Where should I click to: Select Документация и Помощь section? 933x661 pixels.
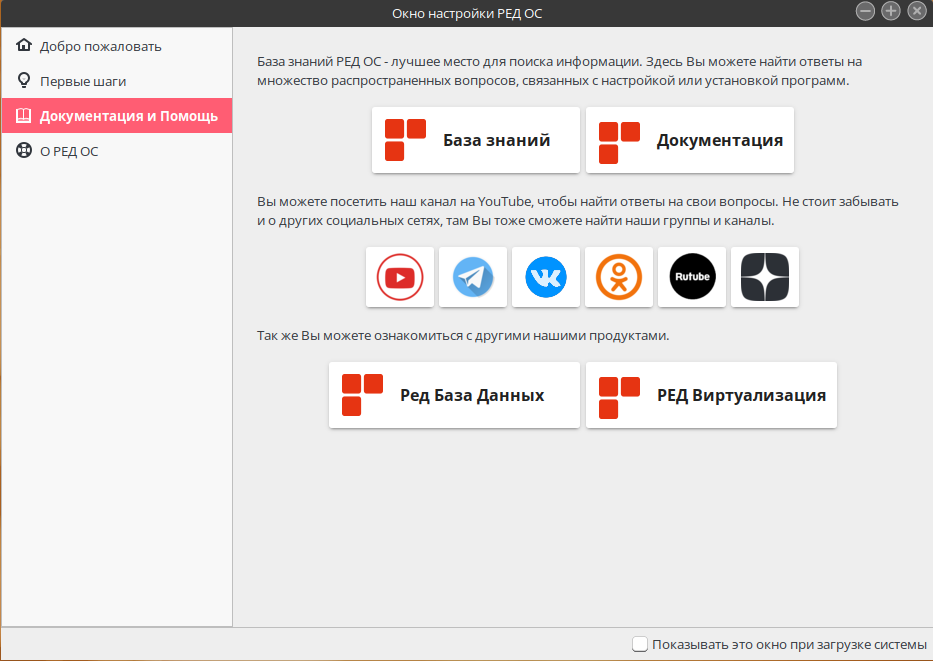point(117,115)
